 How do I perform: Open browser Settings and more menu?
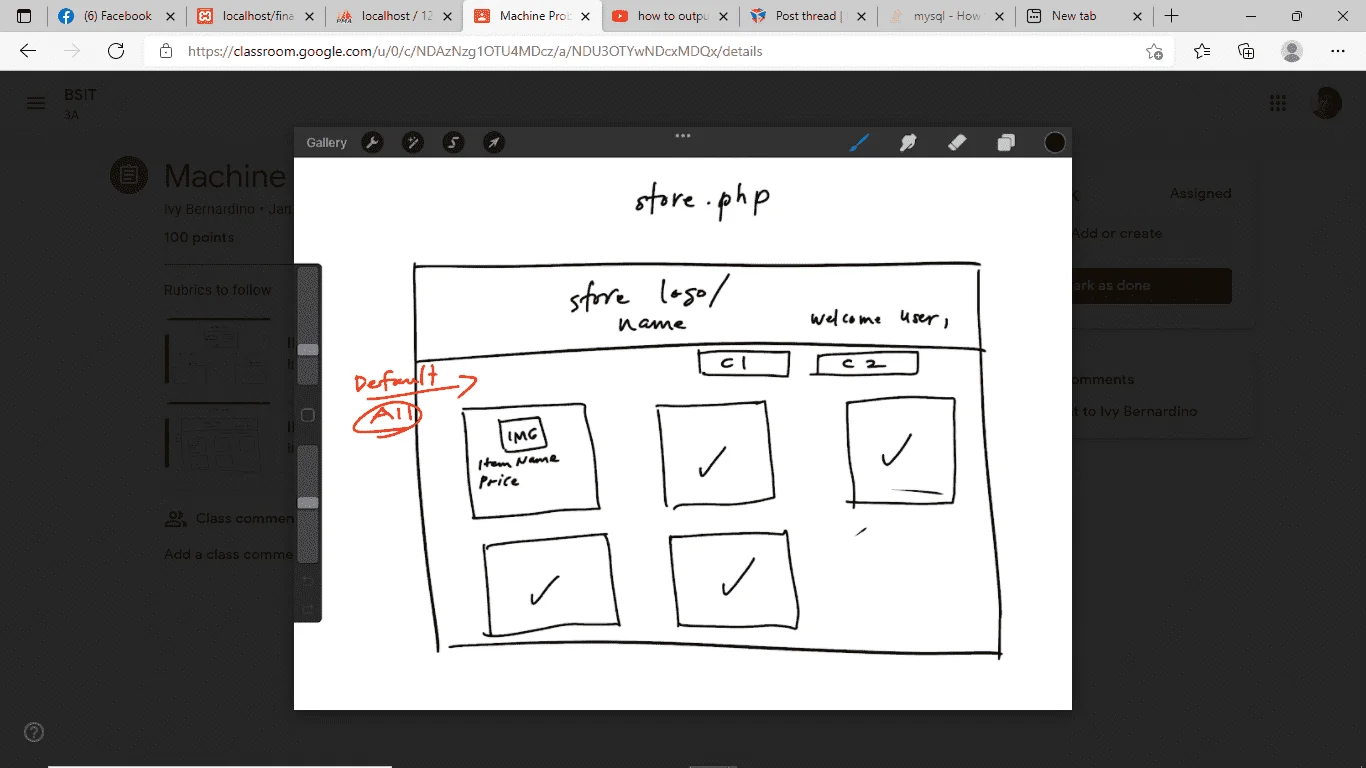click(x=1338, y=51)
